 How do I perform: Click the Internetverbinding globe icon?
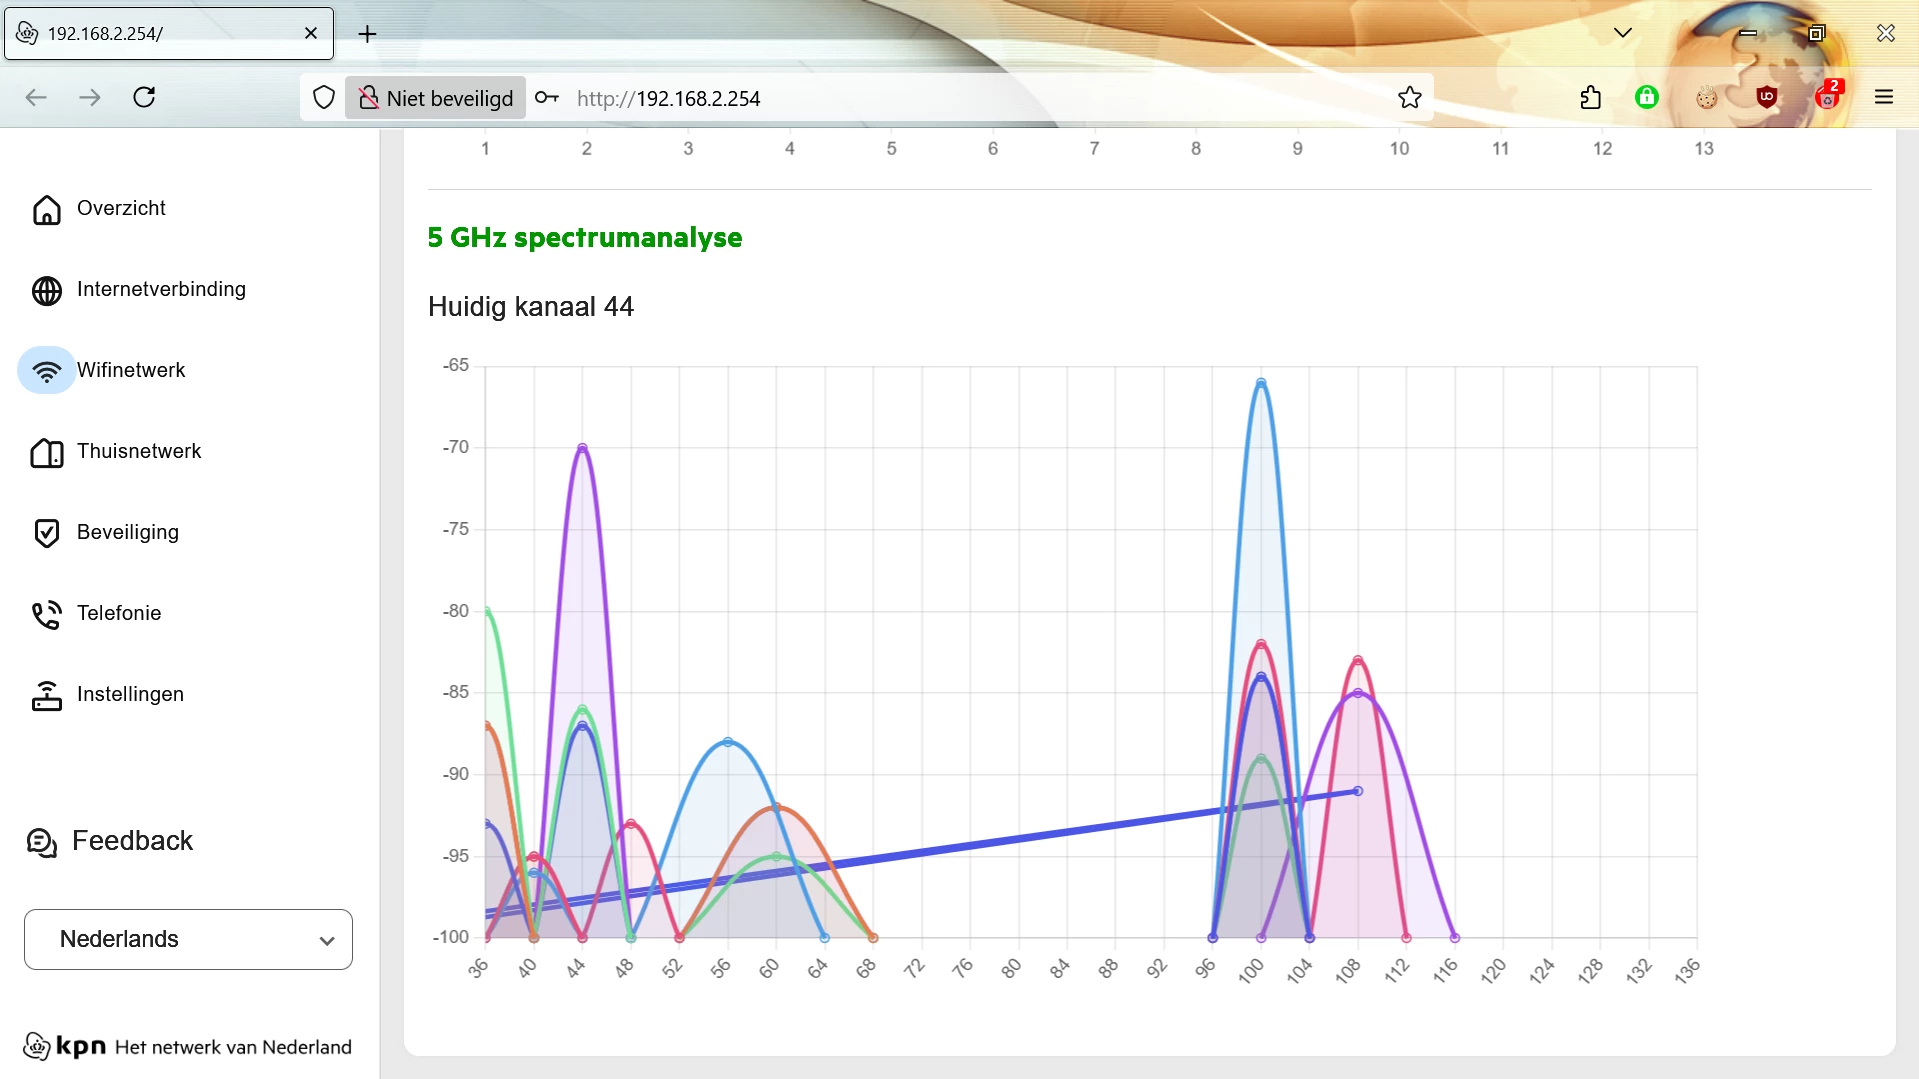pyautogui.click(x=47, y=290)
